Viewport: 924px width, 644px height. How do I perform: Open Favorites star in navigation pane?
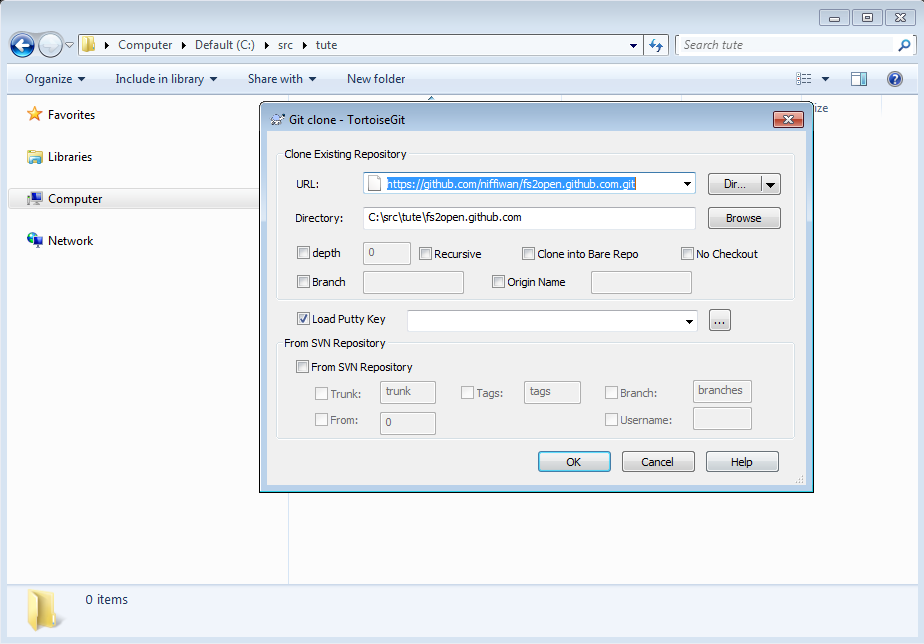(35, 115)
